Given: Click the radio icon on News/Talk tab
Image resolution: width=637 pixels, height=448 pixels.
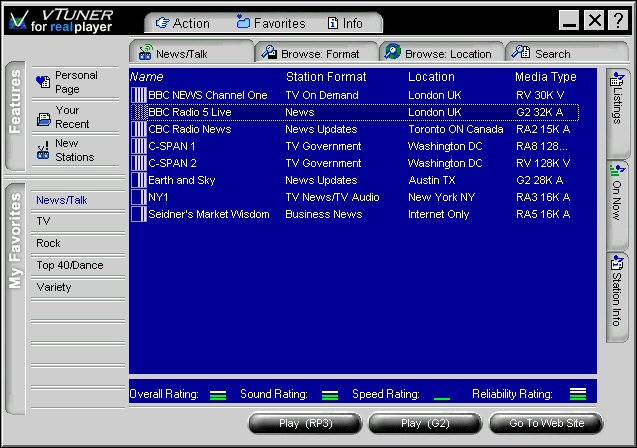Looking at the screenshot, I should (x=145, y=52).
